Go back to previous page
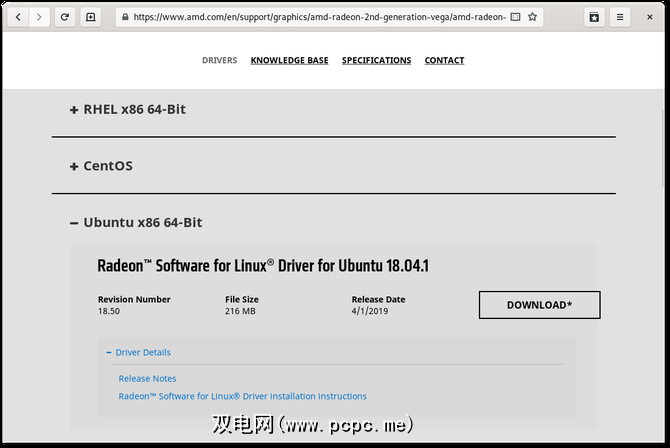The image size is (670, 448). click(18, 17)
